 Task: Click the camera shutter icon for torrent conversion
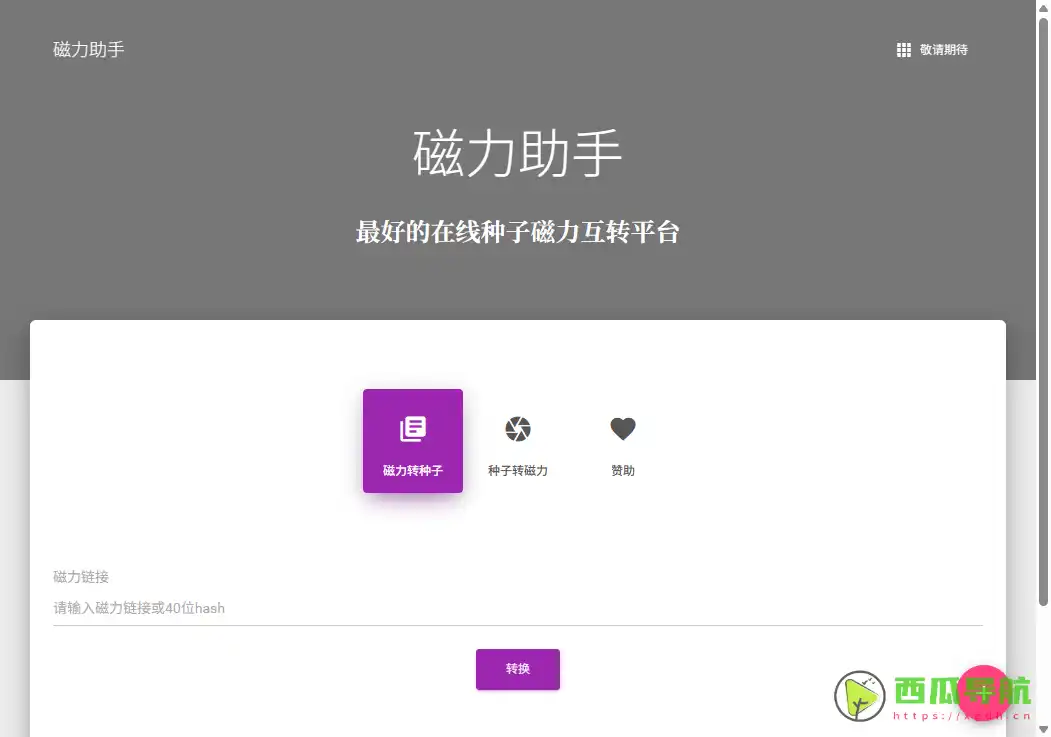tap(517, 428)
